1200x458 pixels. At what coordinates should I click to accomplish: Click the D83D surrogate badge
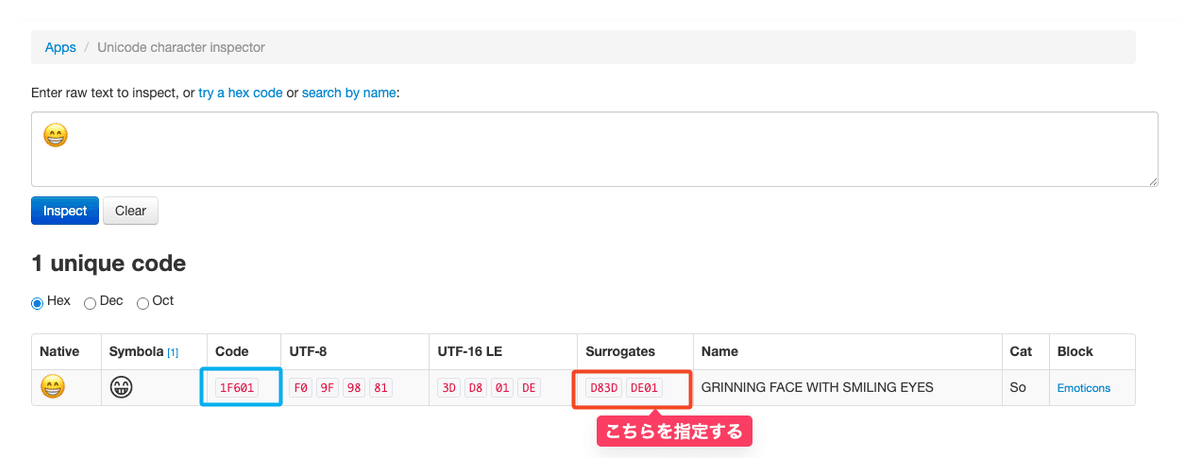point(603,388)
